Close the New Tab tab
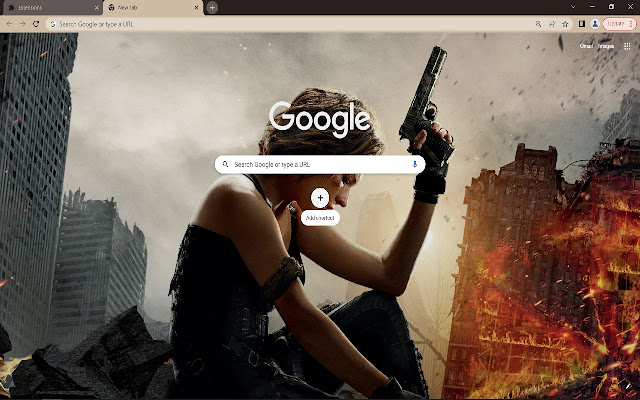Viewport: 640px width, 400px height. click(x=197, y=7)
